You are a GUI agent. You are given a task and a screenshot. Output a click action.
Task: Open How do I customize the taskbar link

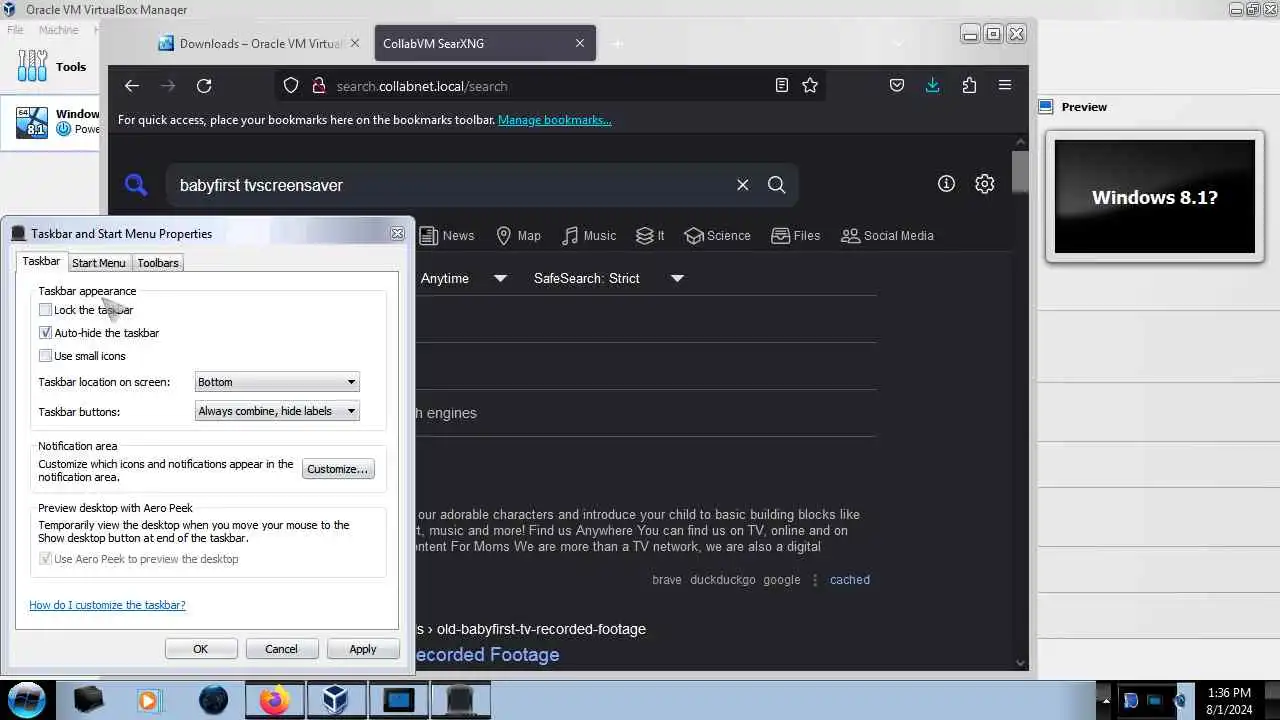[107, 605]
